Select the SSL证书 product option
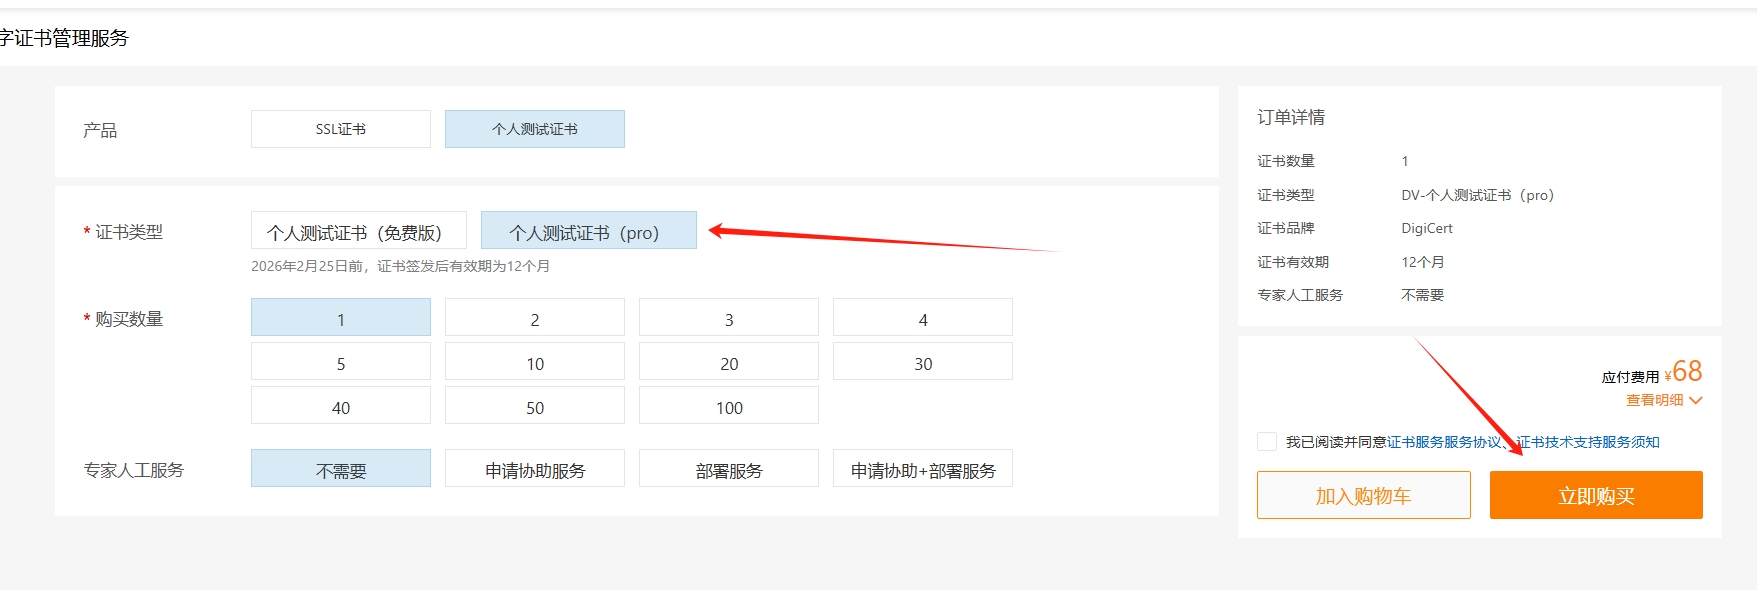The height and width of the screenshot is (590, 1757). point(340,129)
